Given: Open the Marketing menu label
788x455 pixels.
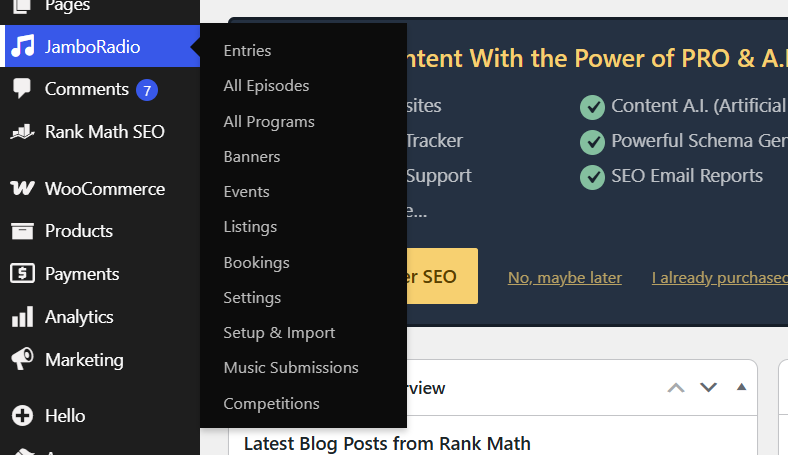Looking at the screenshot, I should click(x=84, y=360).
